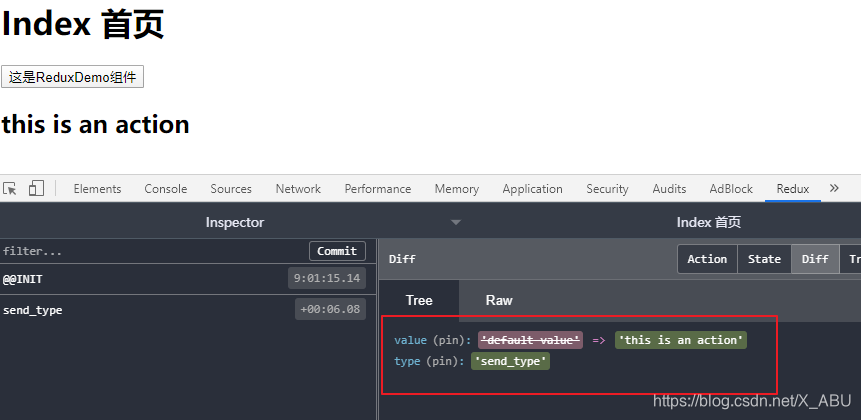Focus the filter... input field
The image size is (861, 420).
click(x=154, y=251)
